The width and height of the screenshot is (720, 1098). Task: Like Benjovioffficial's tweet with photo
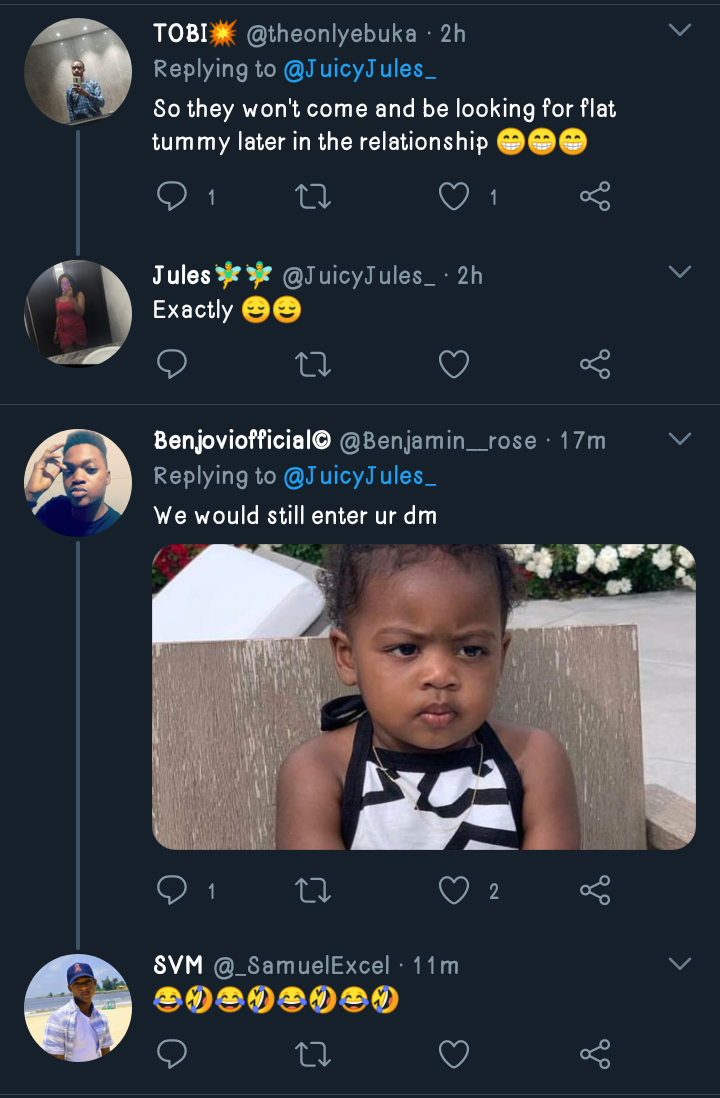pyautogui.click(x=454, y=890)
